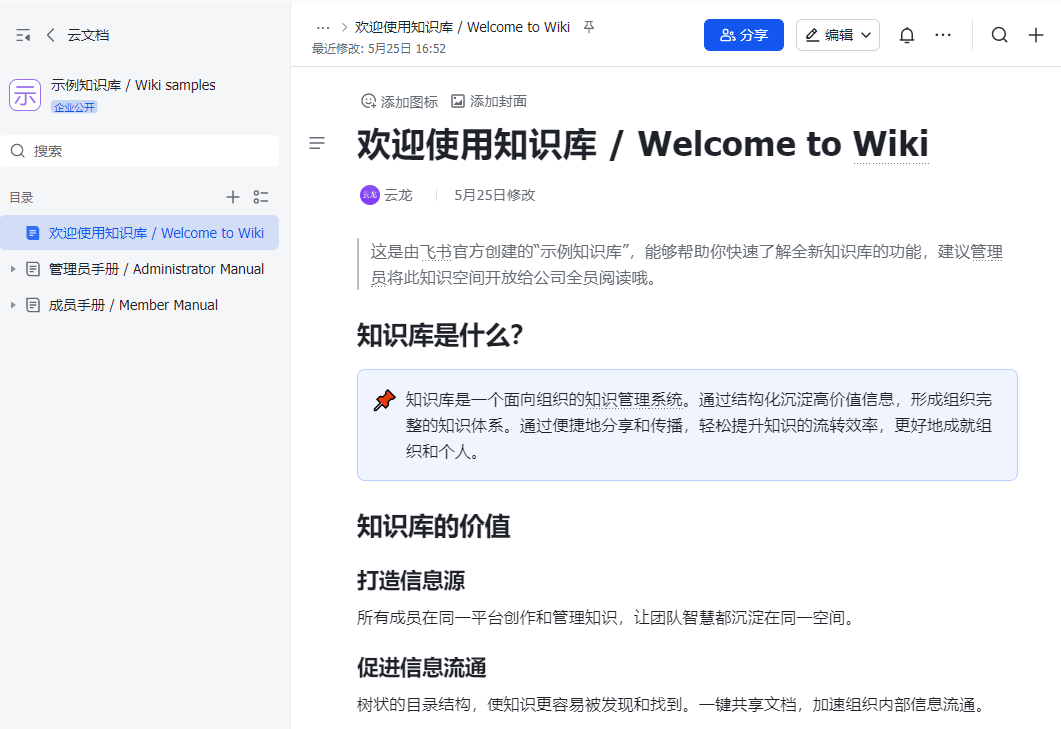The width and height of the screenshot is (1061, 729).
Task: Click the add node plus icon in 目录
Action: (233, 197)
